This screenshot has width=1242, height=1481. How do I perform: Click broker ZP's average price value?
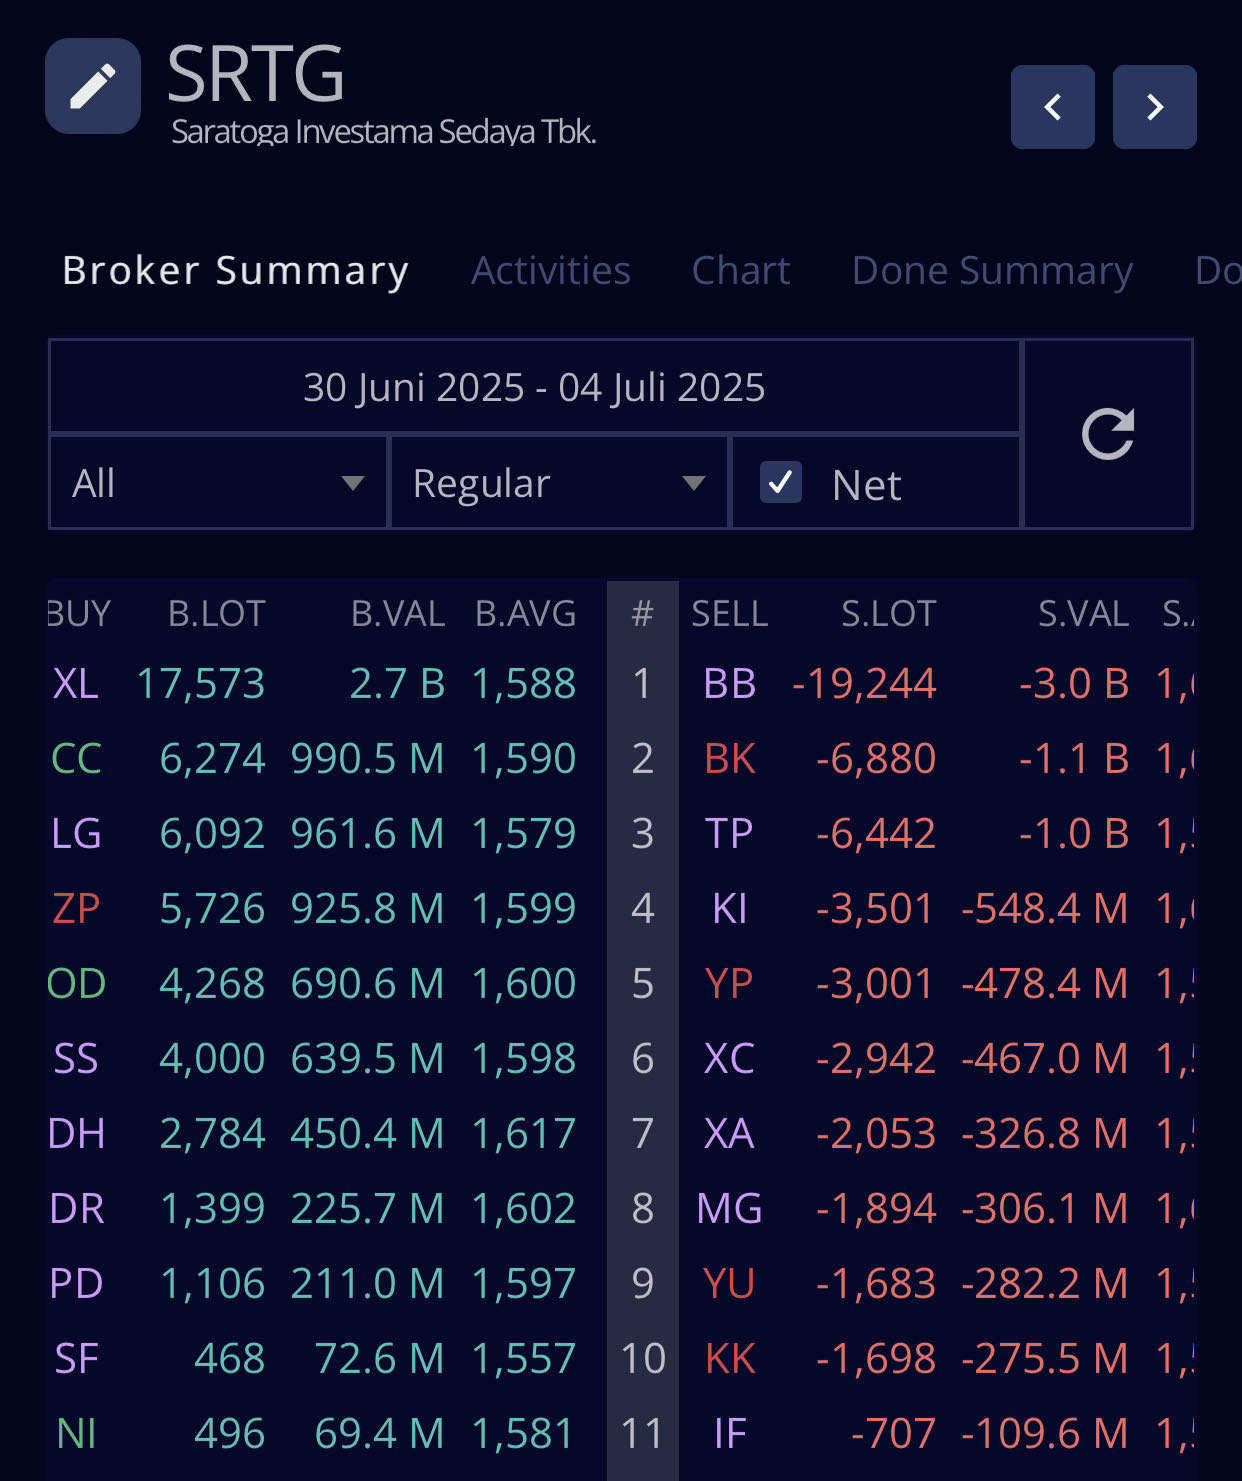(524, 909)
